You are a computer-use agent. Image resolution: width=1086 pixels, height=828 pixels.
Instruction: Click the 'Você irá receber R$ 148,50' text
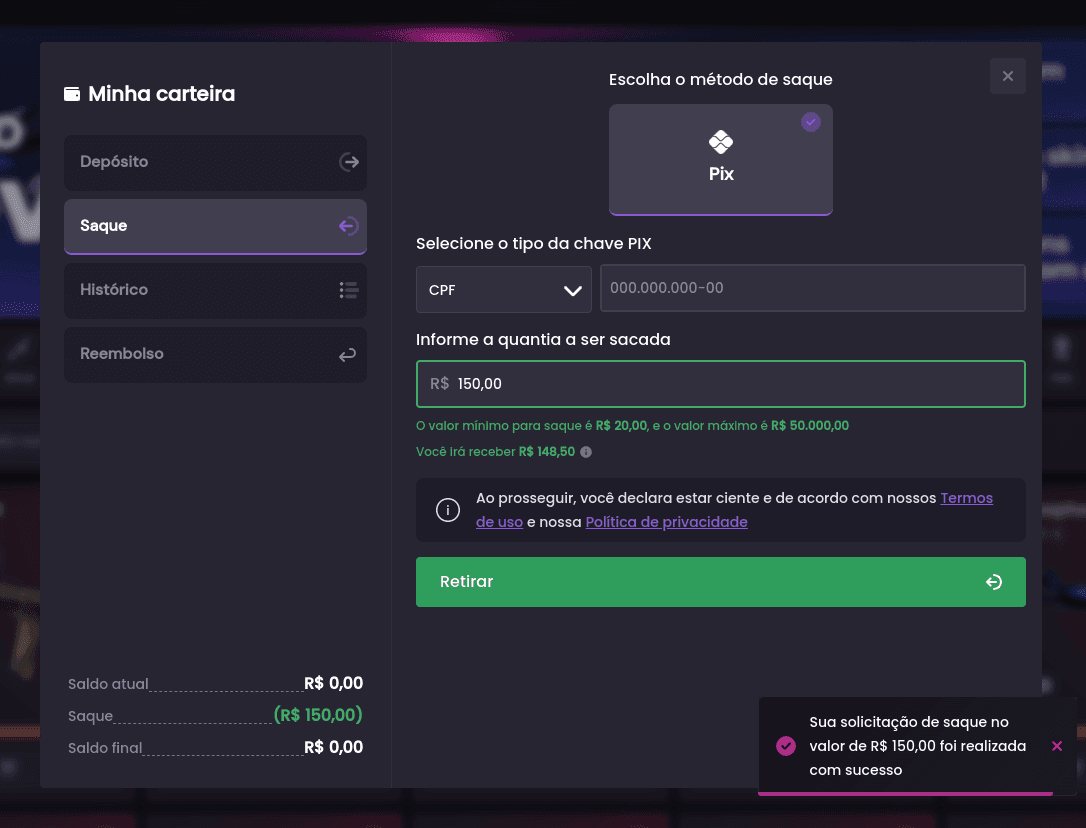495,452
